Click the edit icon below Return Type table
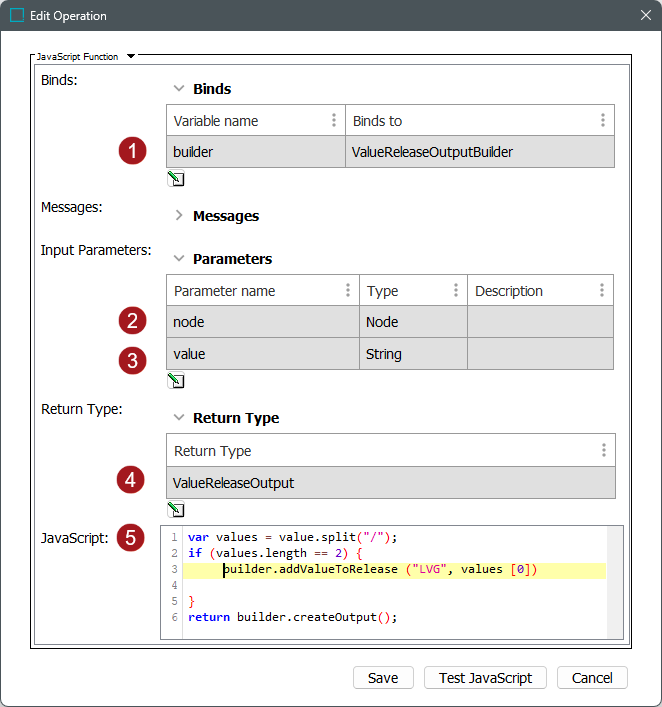The width and height of the screenshot is (662, 707). point(176,509)
